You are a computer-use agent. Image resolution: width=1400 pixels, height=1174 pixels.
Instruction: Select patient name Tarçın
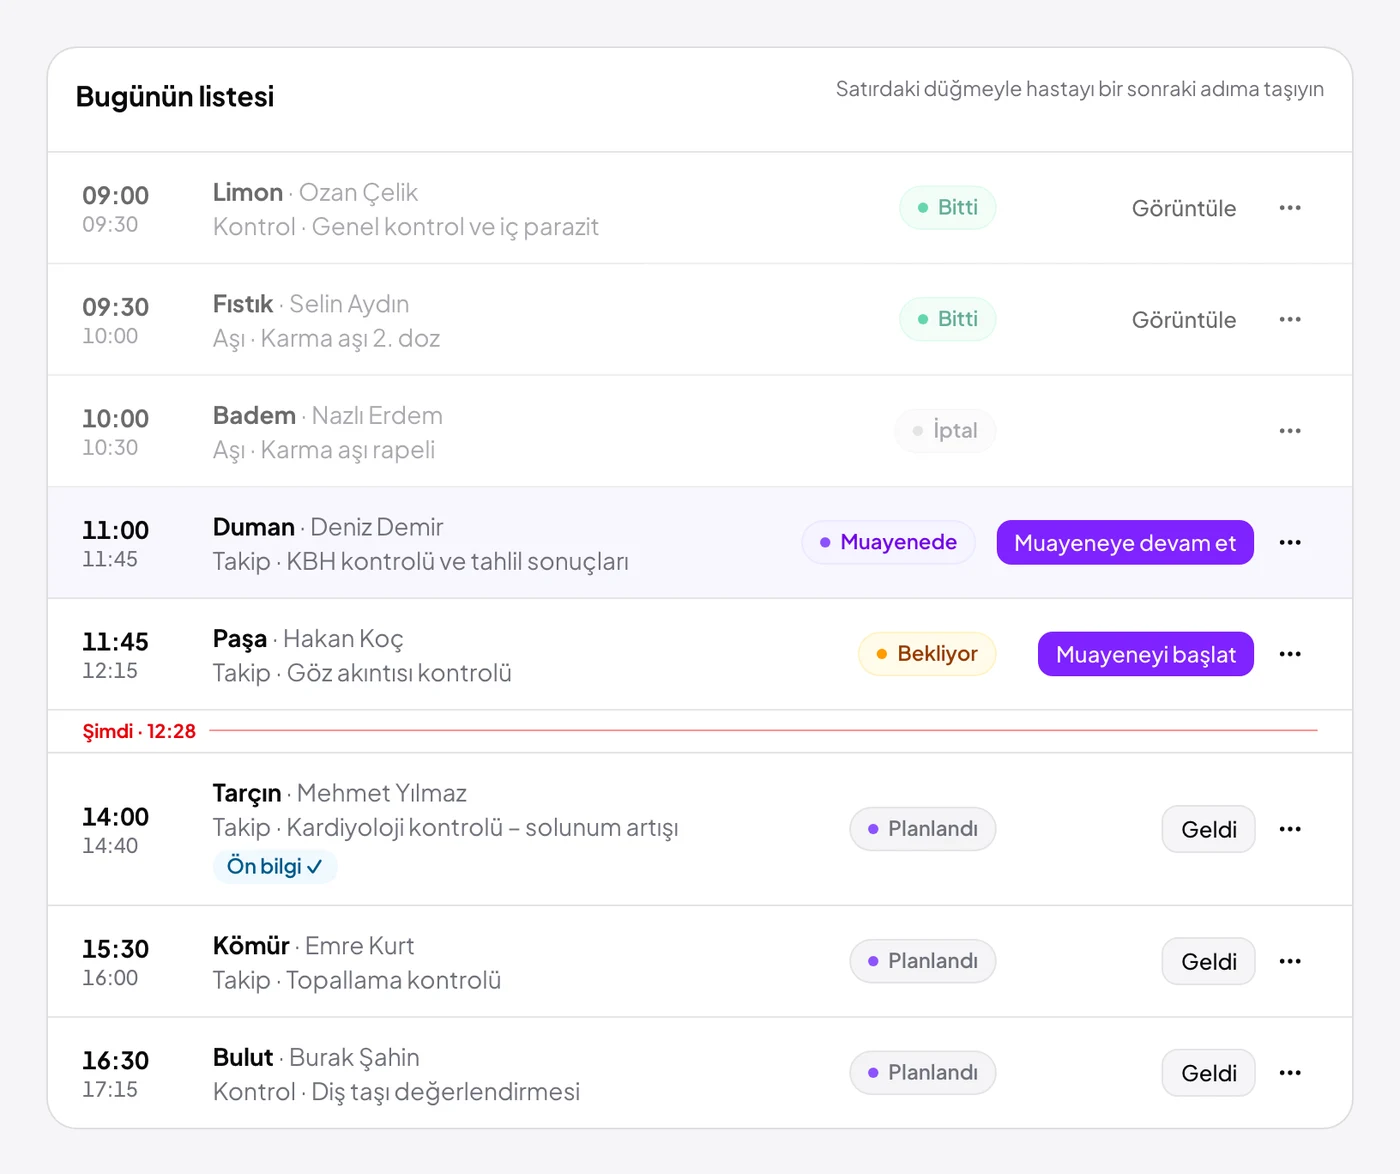247,793
